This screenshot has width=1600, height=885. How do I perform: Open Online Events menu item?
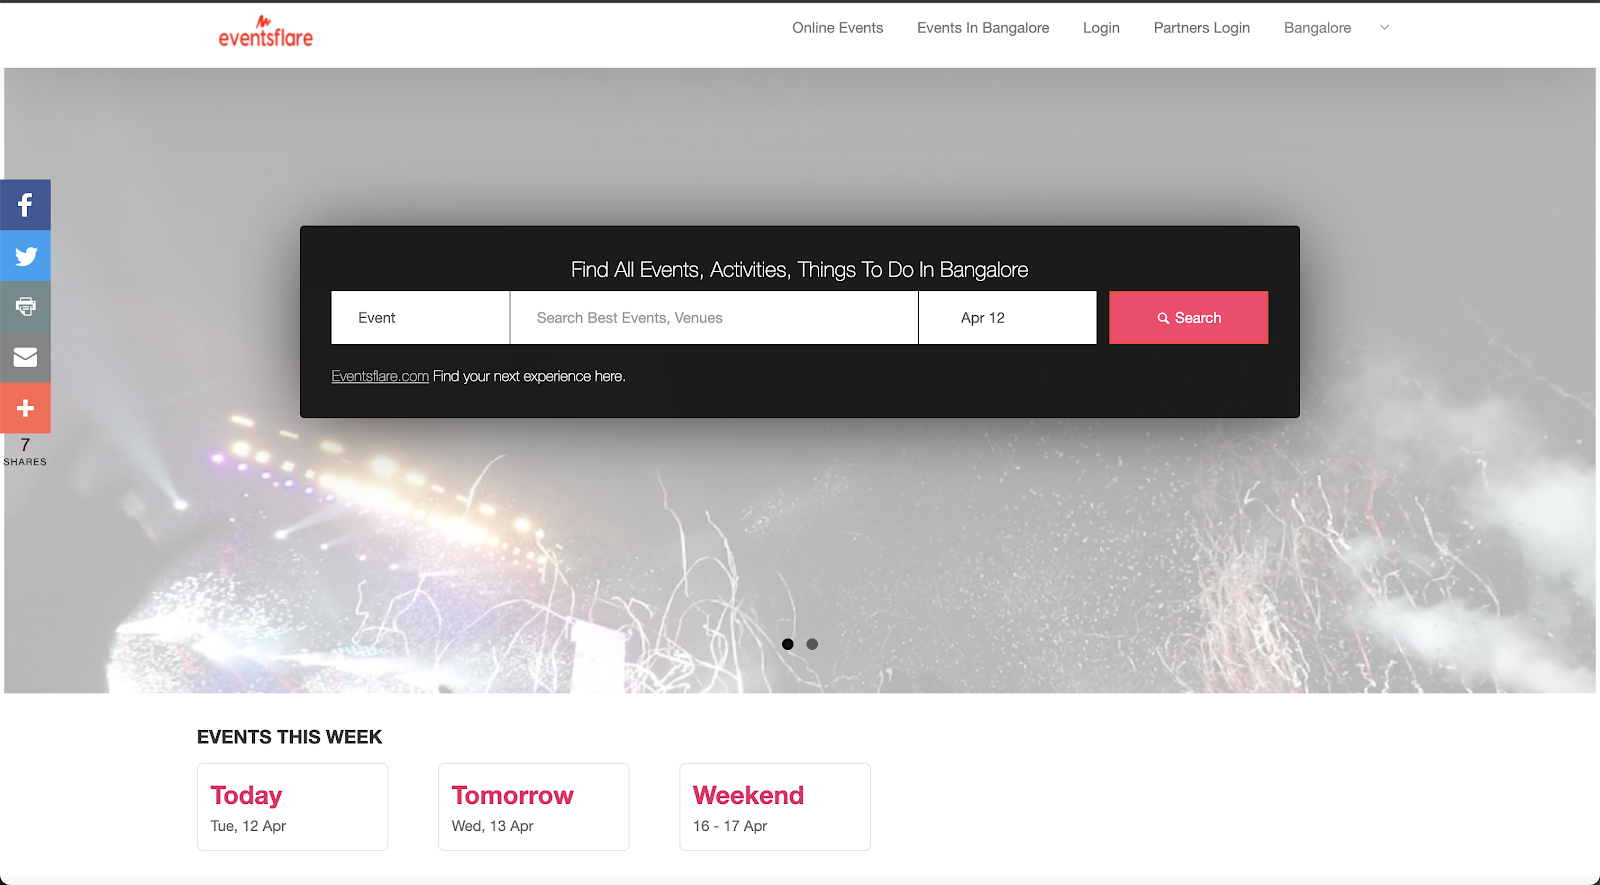(838, 28)
